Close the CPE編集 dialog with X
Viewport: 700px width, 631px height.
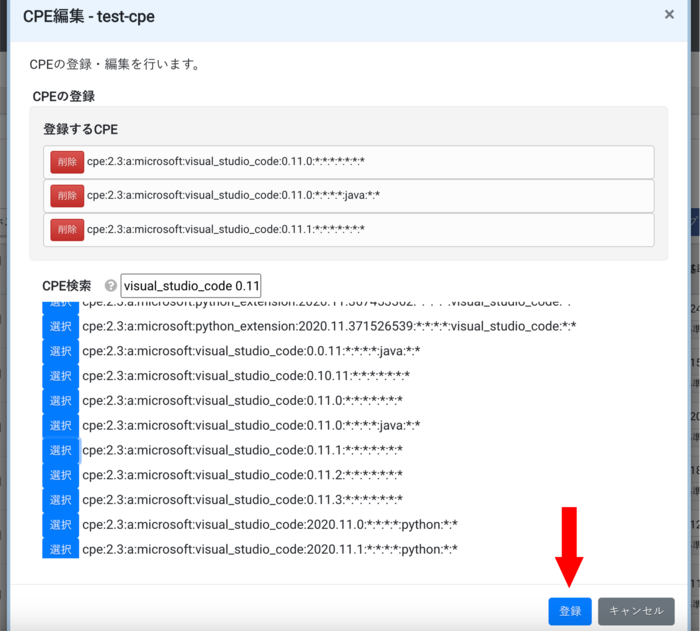pyautogui.click(x=669, y=15)
